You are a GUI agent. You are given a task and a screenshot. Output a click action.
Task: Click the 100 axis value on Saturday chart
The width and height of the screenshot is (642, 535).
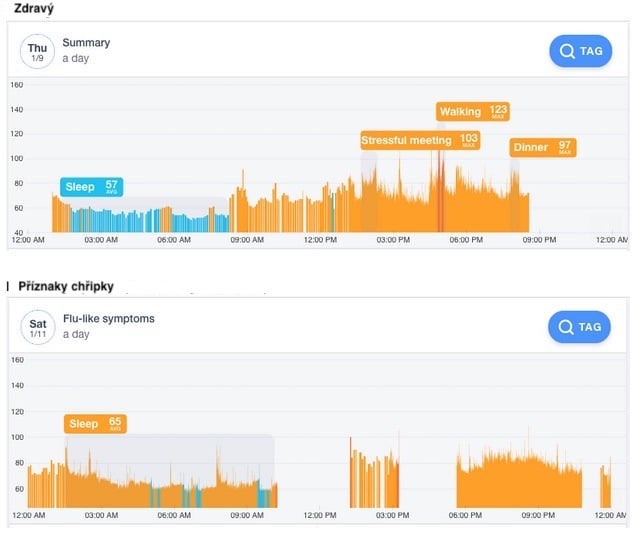coord(17,437)
